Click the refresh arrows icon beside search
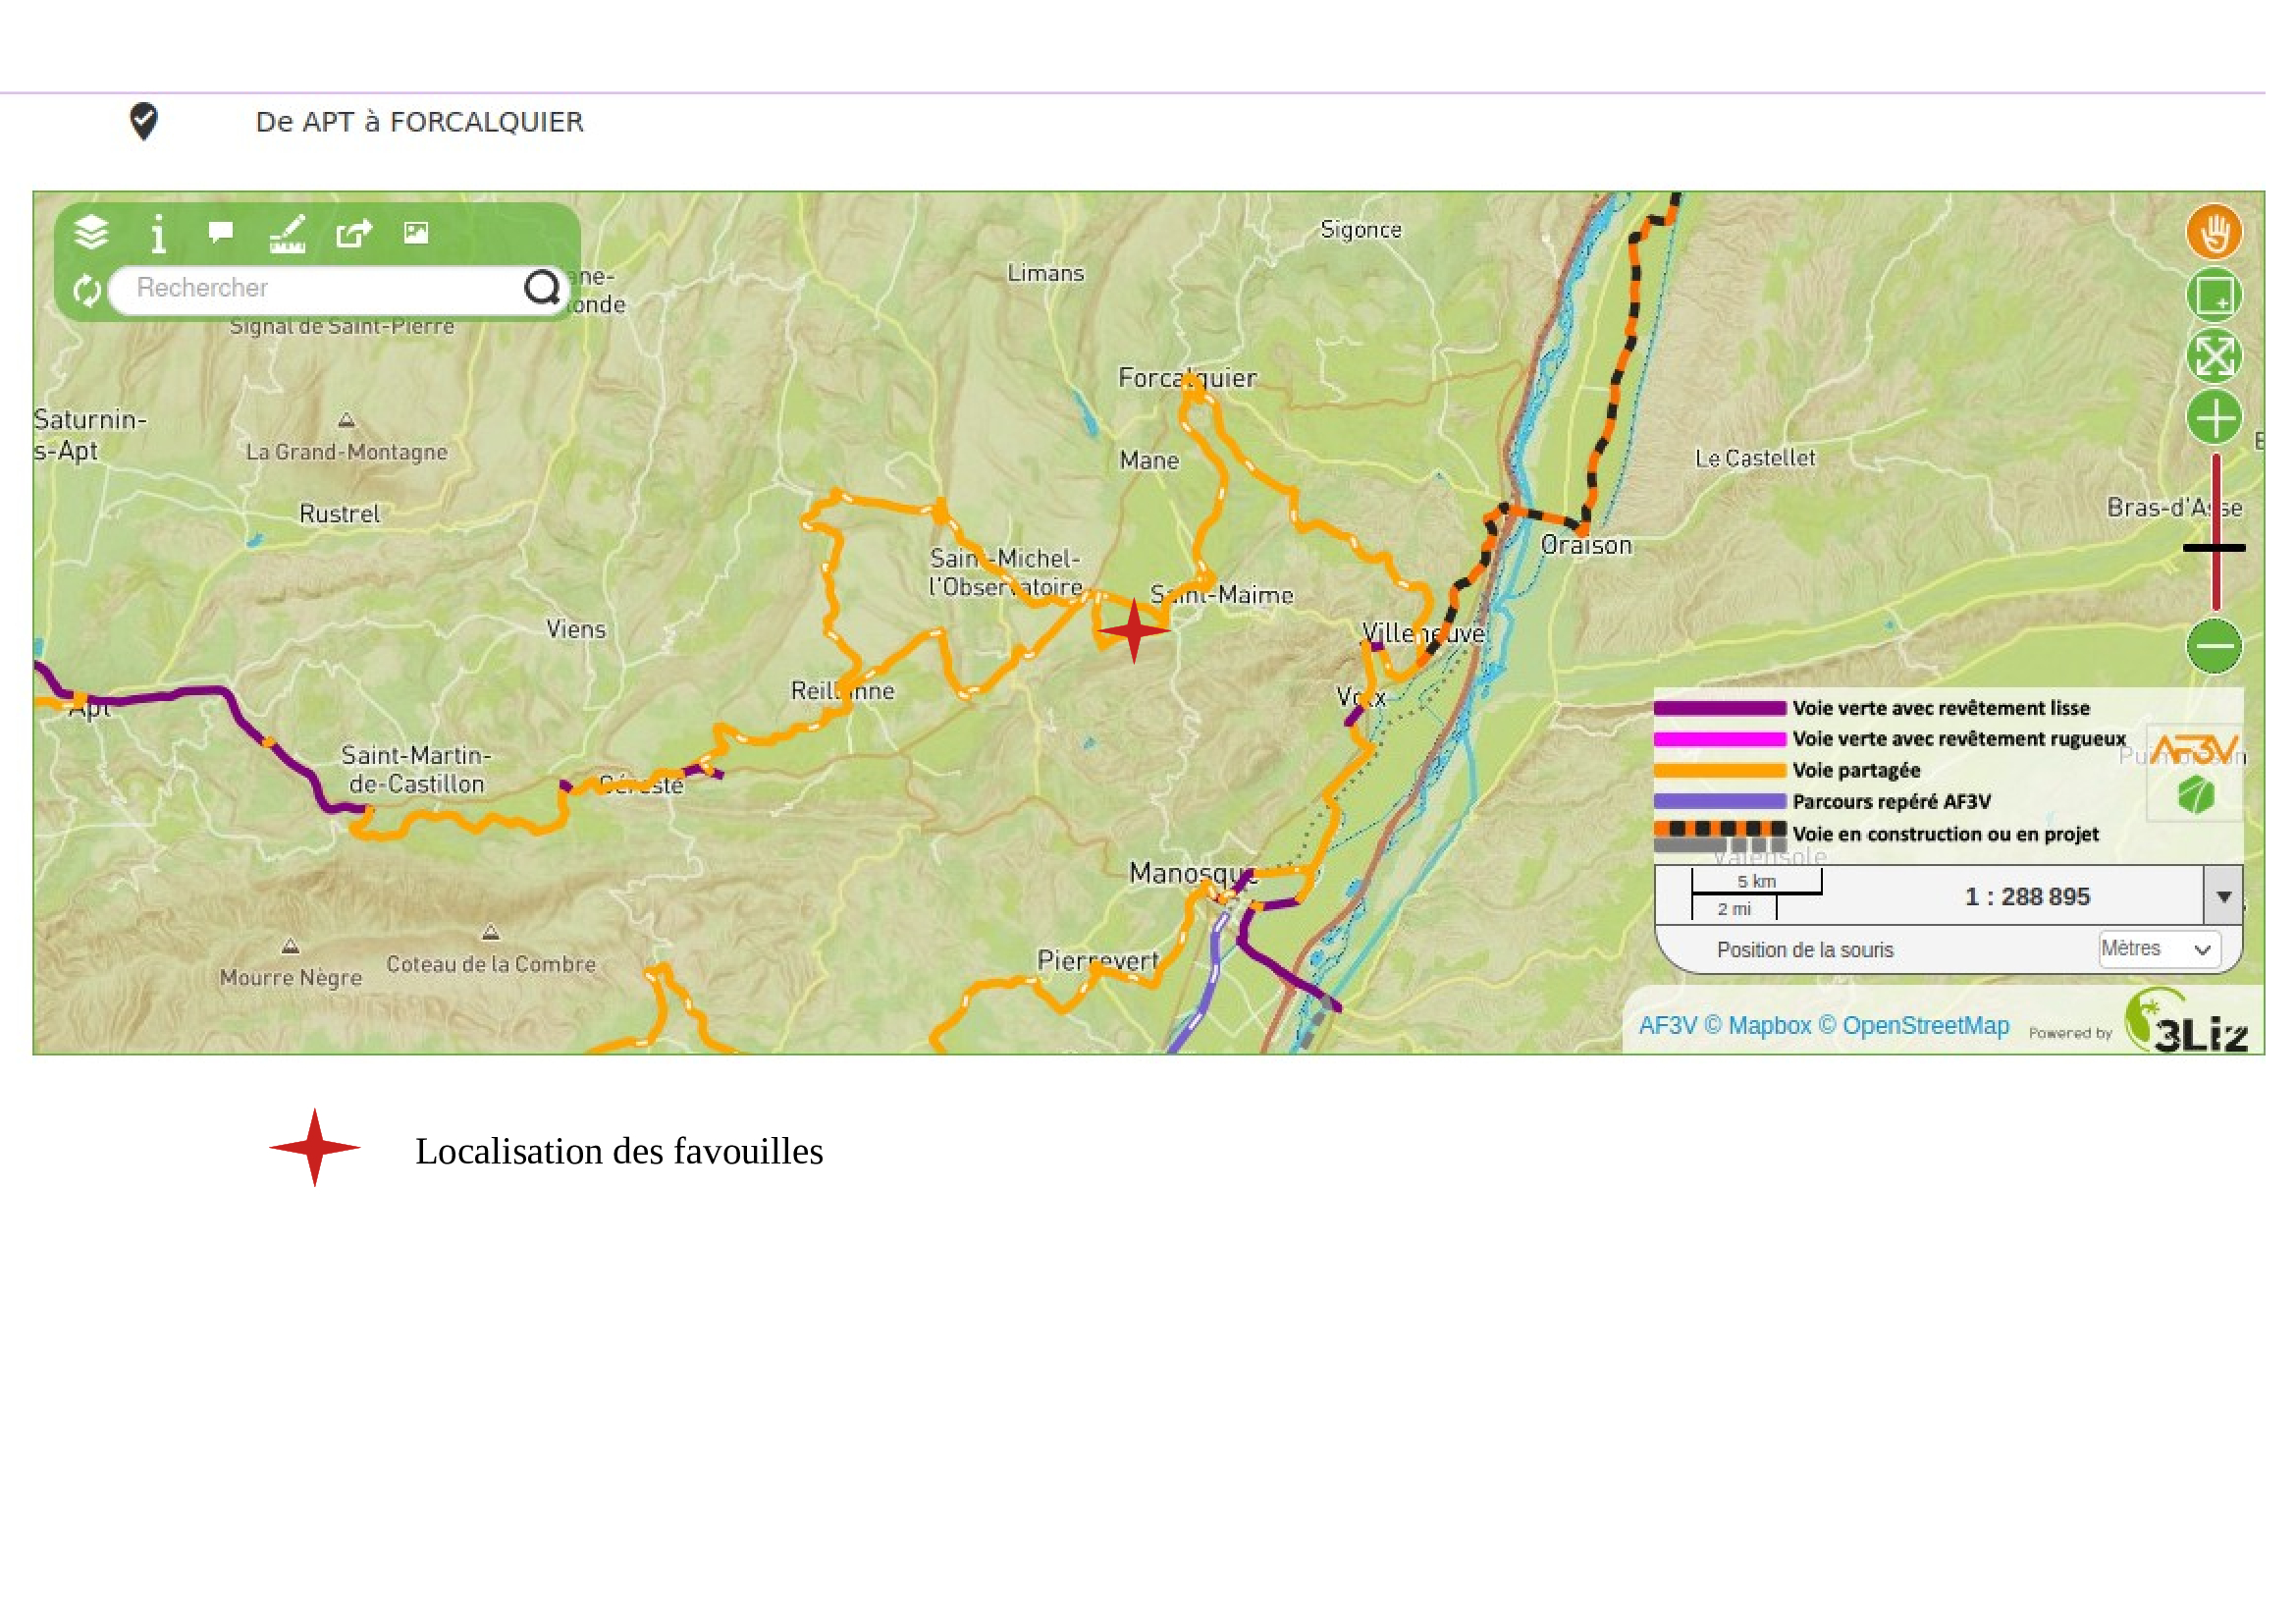The width and height of the screenshot is (2296, 1624). (x=87, y=290)
